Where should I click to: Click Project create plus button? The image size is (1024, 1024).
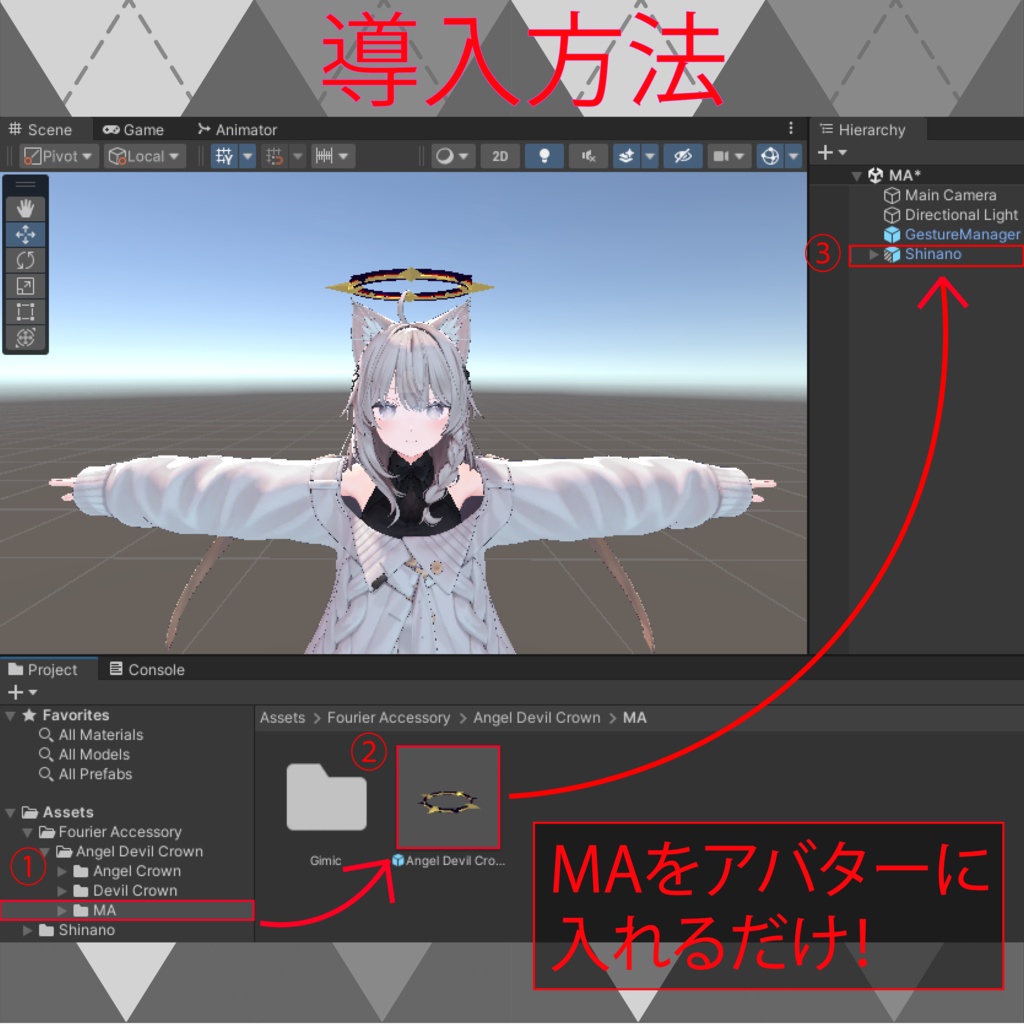click(22, 692)
